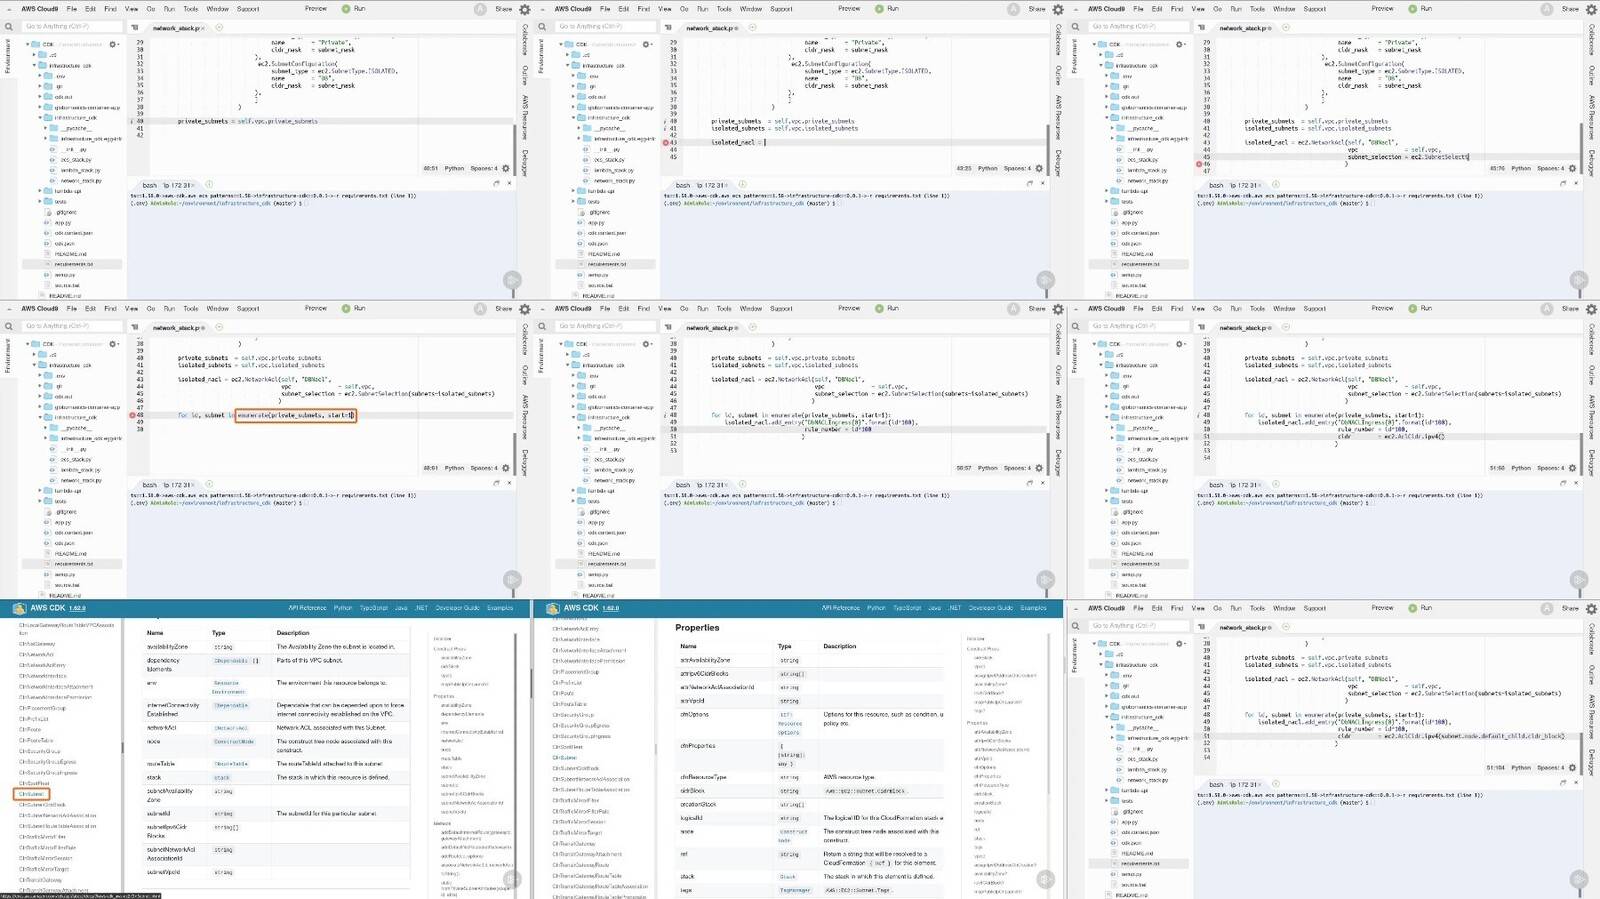This screenshot has width=1600, height=899.
Task: Open the Outline side panel in the 43:25 window
Action: click(x=1058, y=76)
